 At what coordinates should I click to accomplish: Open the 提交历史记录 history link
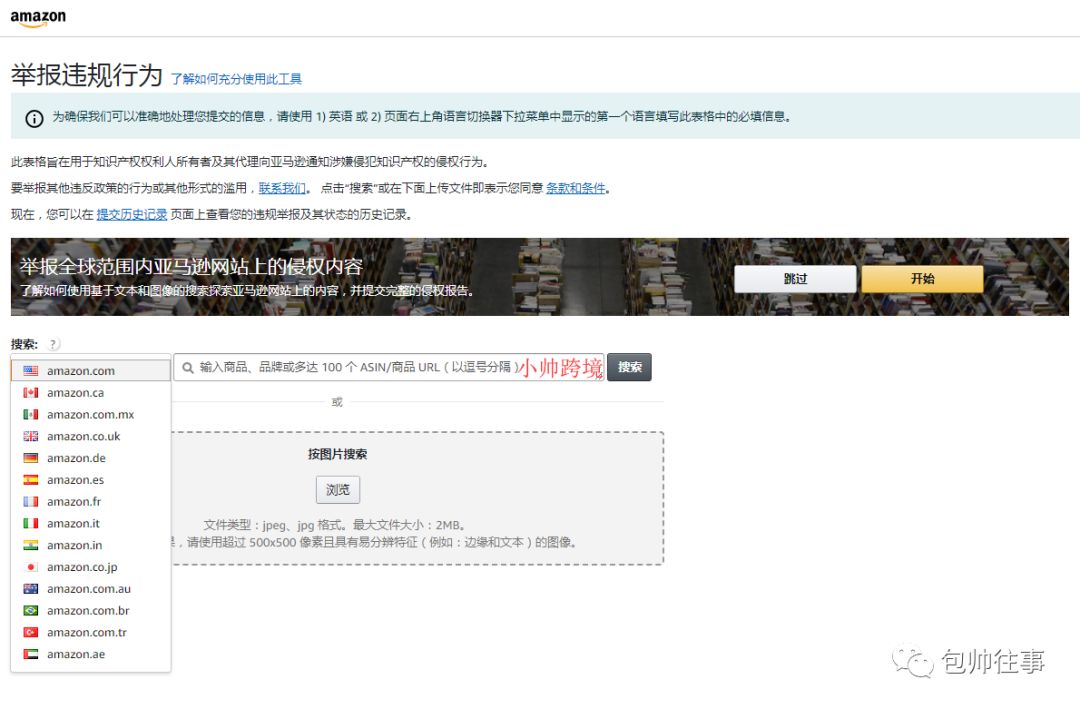(132, 214)
